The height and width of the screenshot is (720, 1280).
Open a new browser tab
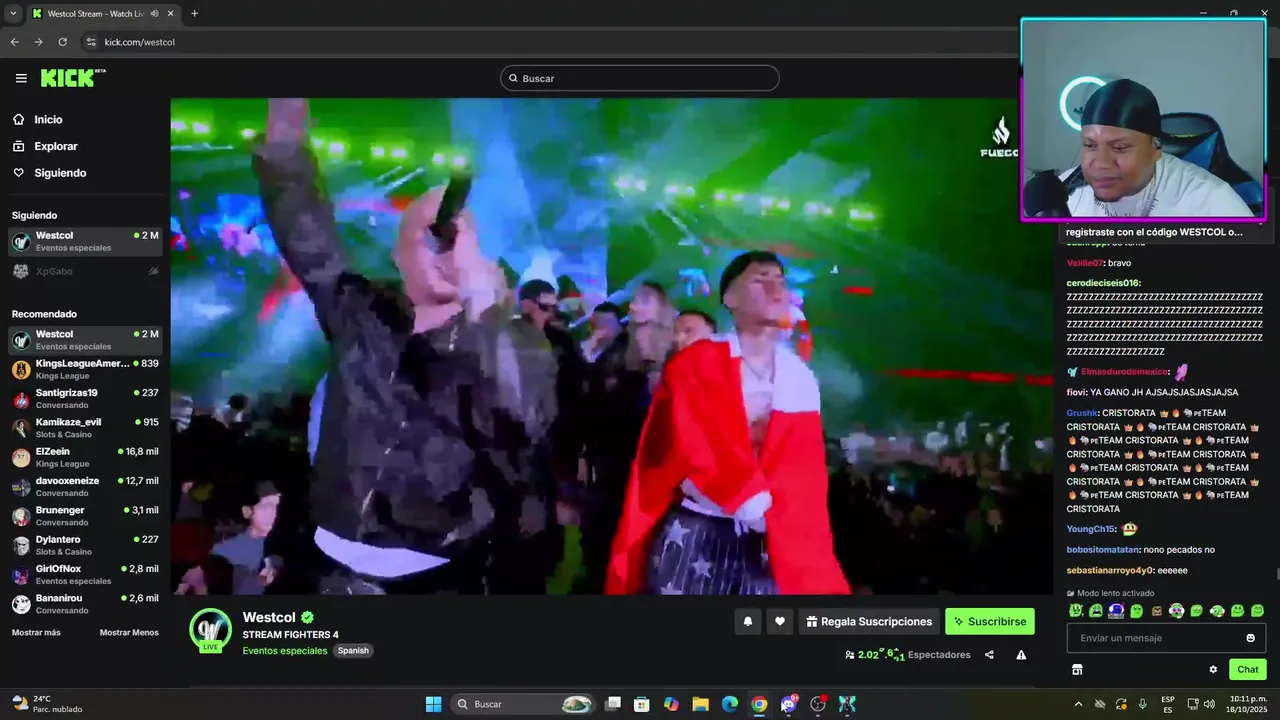click(x=194, y=13)
